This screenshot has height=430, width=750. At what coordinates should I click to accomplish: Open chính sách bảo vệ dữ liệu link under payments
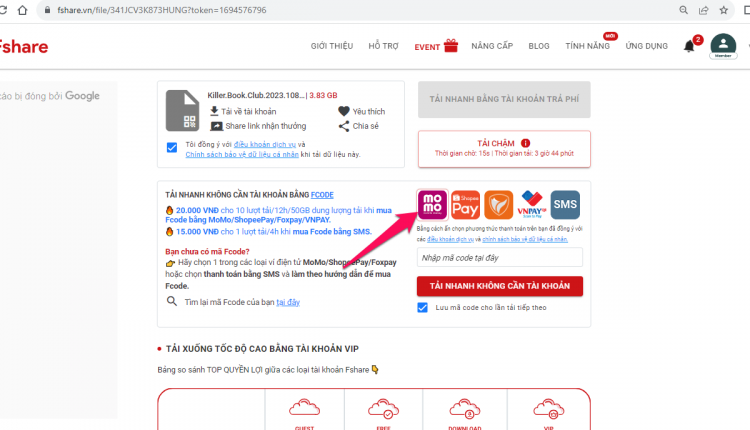tap(525, 239)
